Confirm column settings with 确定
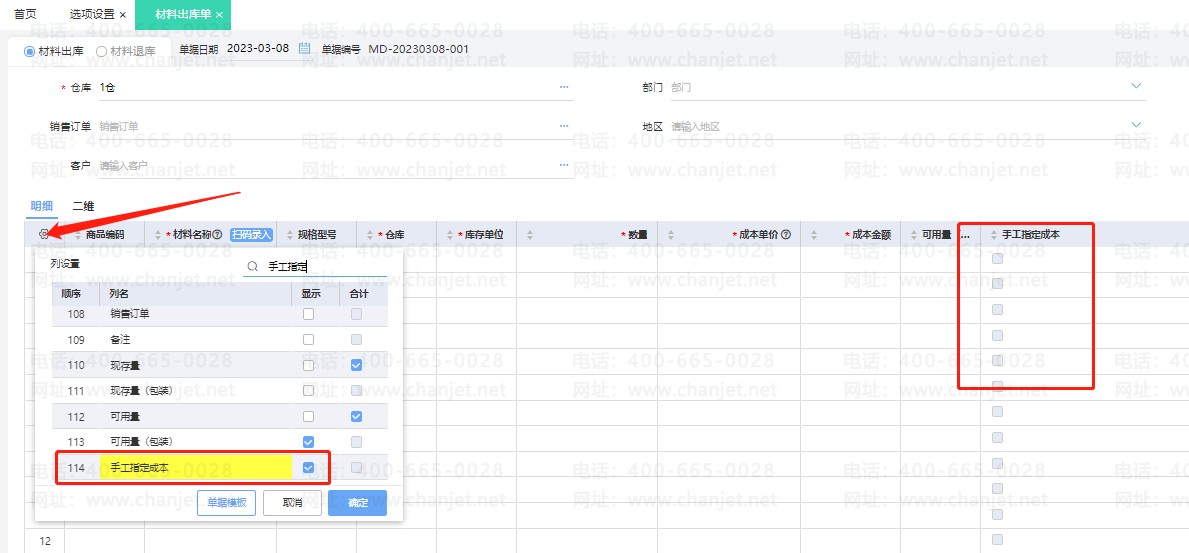Screen dimensions: 1189x553 (357, 503)
